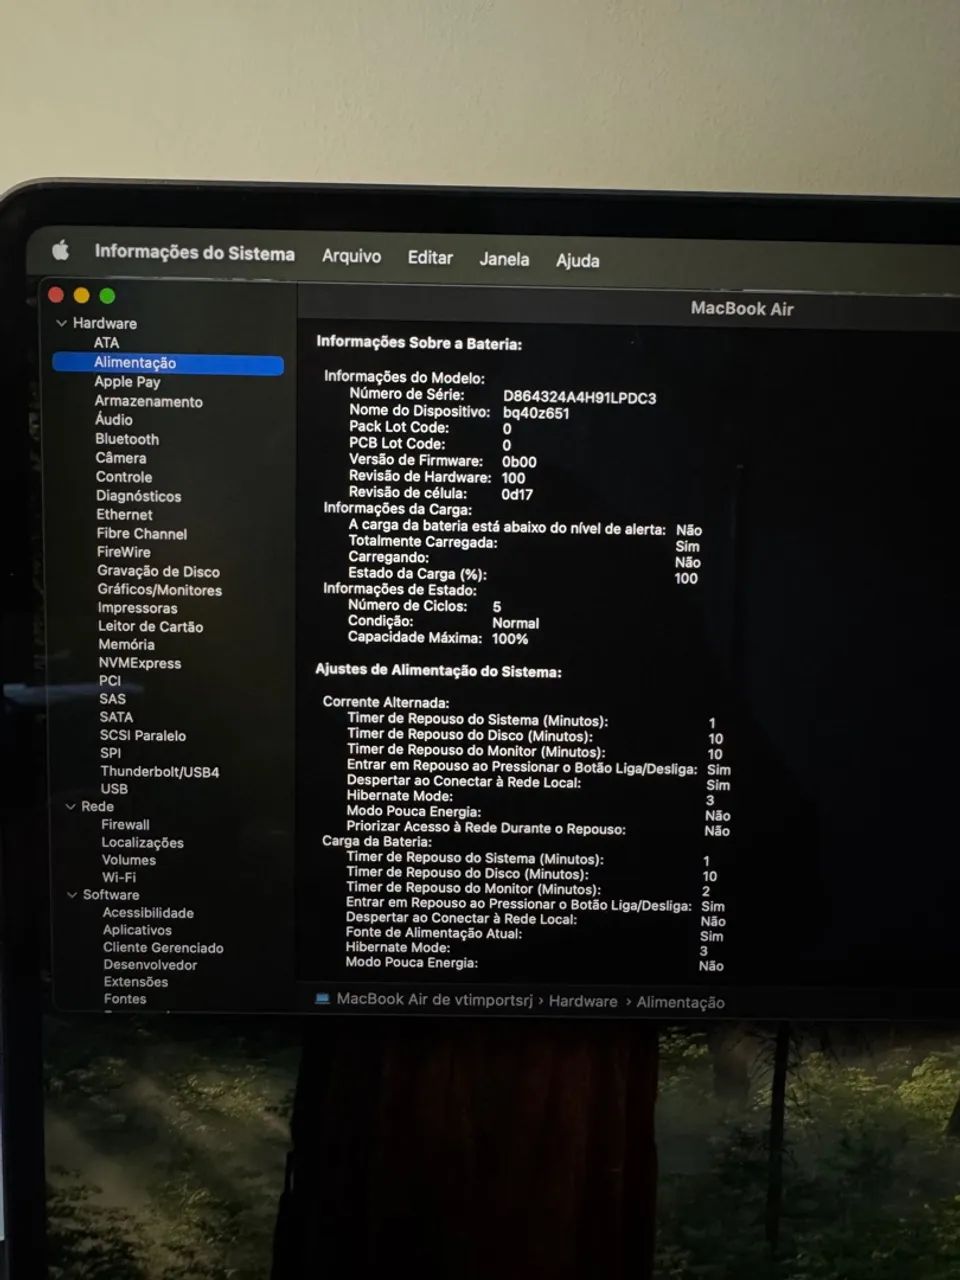Select Firewall under Rede
Image resolution: width=960 pixels, height=1280 pixels.
point(125,825)
